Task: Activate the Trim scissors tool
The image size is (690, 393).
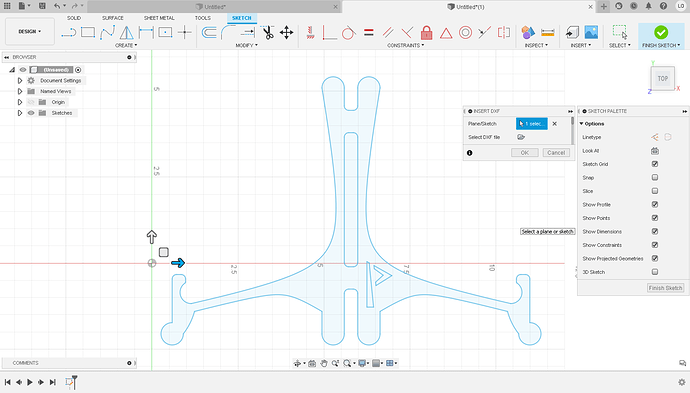Action: coord(267,33)
